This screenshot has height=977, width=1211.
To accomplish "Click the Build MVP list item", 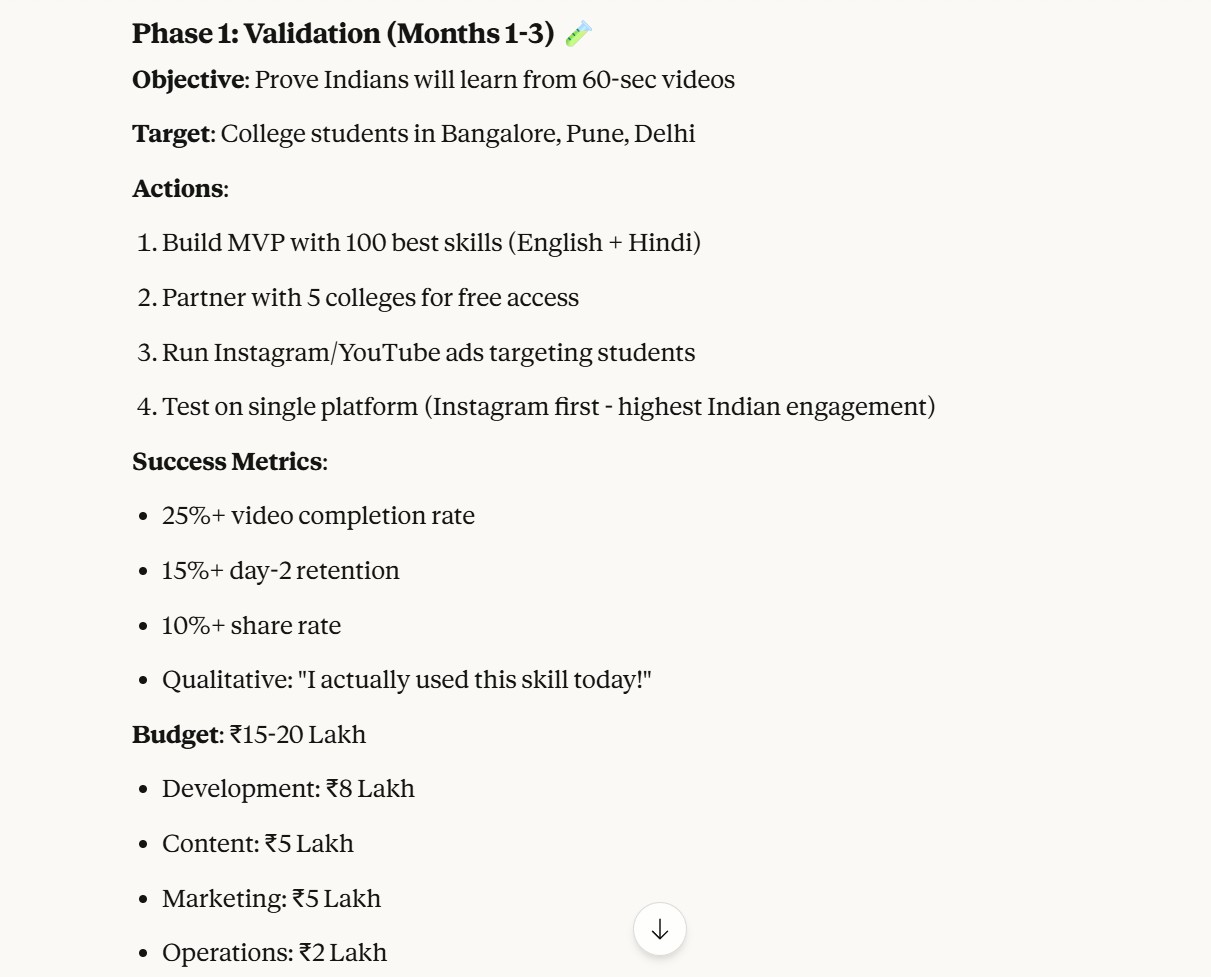I will click(x=431, y=243).
